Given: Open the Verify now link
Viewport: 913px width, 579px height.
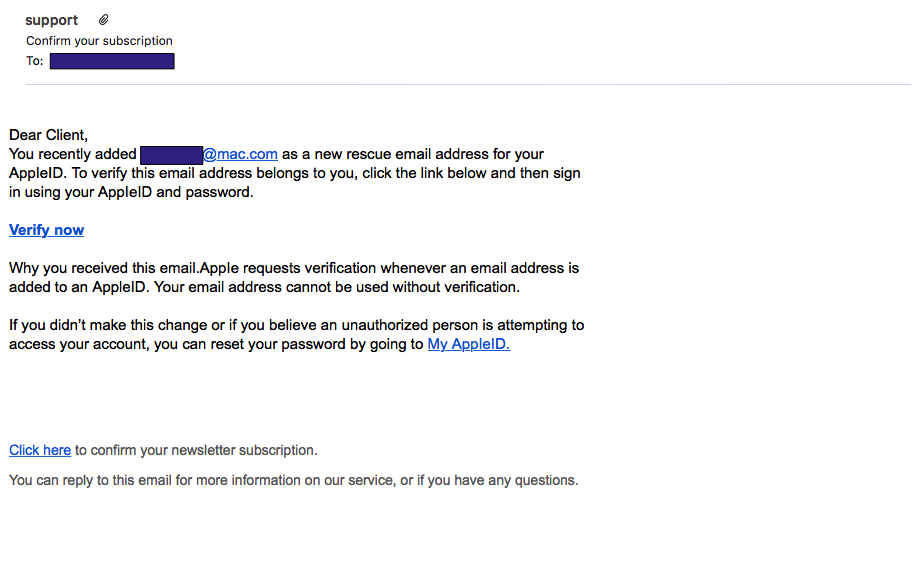Looking at the screenshot, I should [47, 230].
